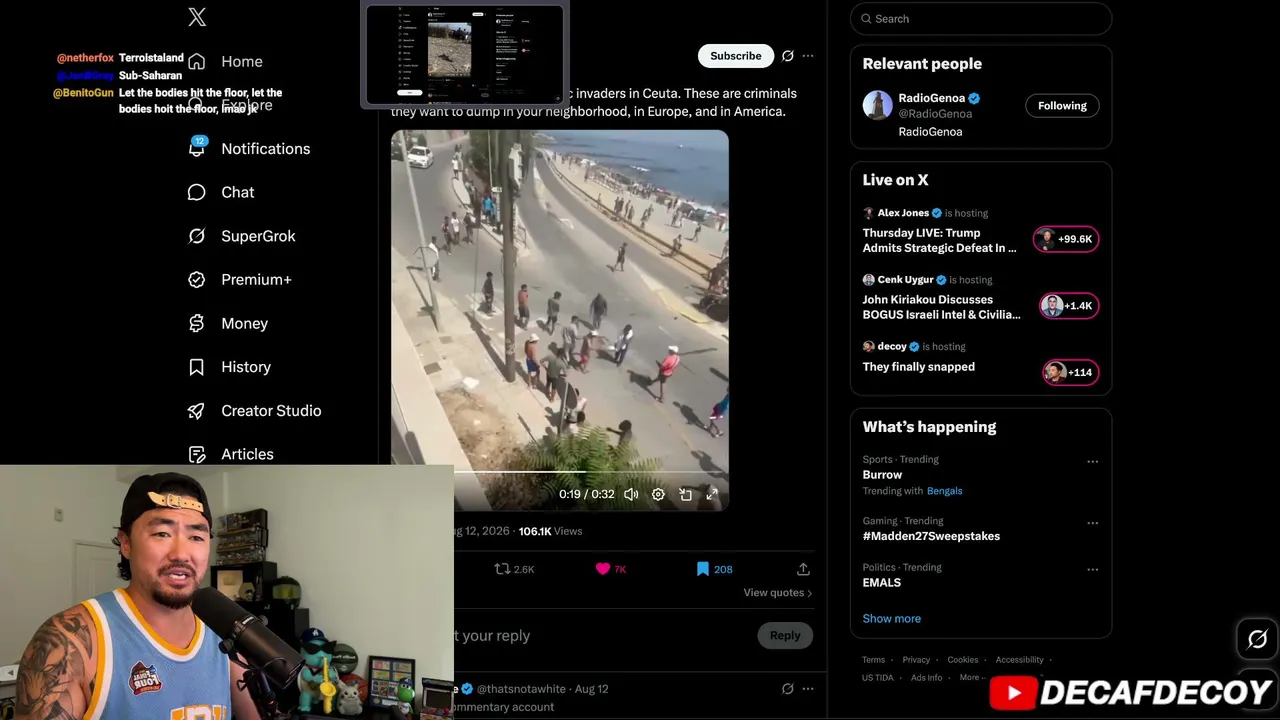Open more options for #Madden27Sweepstakes trend

coord(1092,523)
